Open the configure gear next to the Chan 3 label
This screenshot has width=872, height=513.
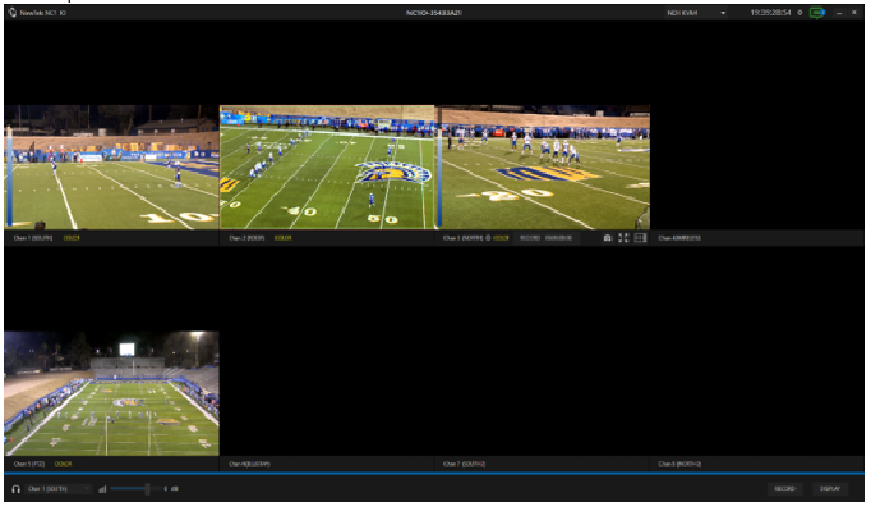pyautogui.click(x=488, y=239)
